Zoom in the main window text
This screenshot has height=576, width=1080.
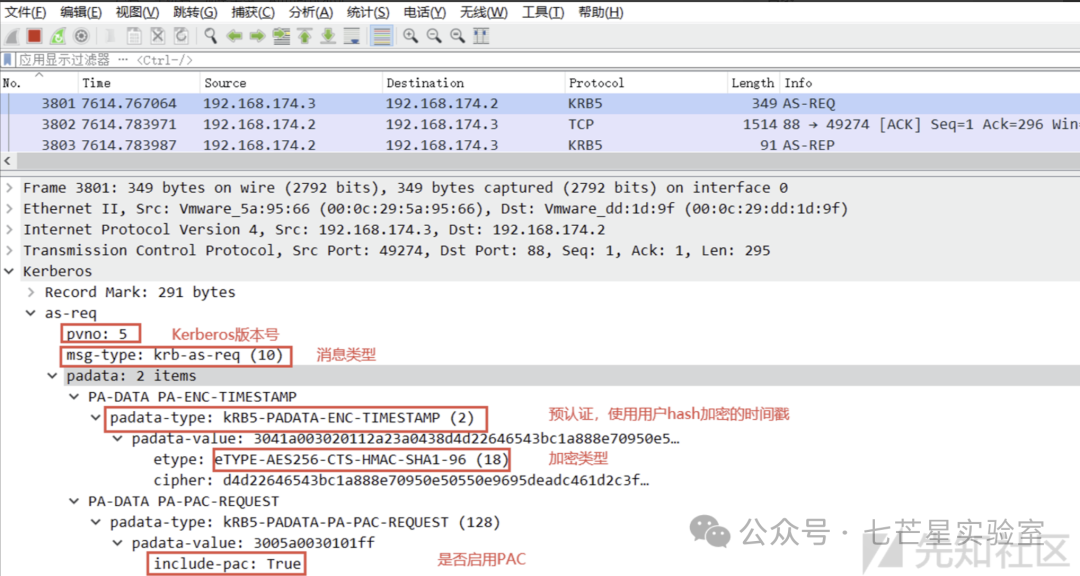coord(411,36)
